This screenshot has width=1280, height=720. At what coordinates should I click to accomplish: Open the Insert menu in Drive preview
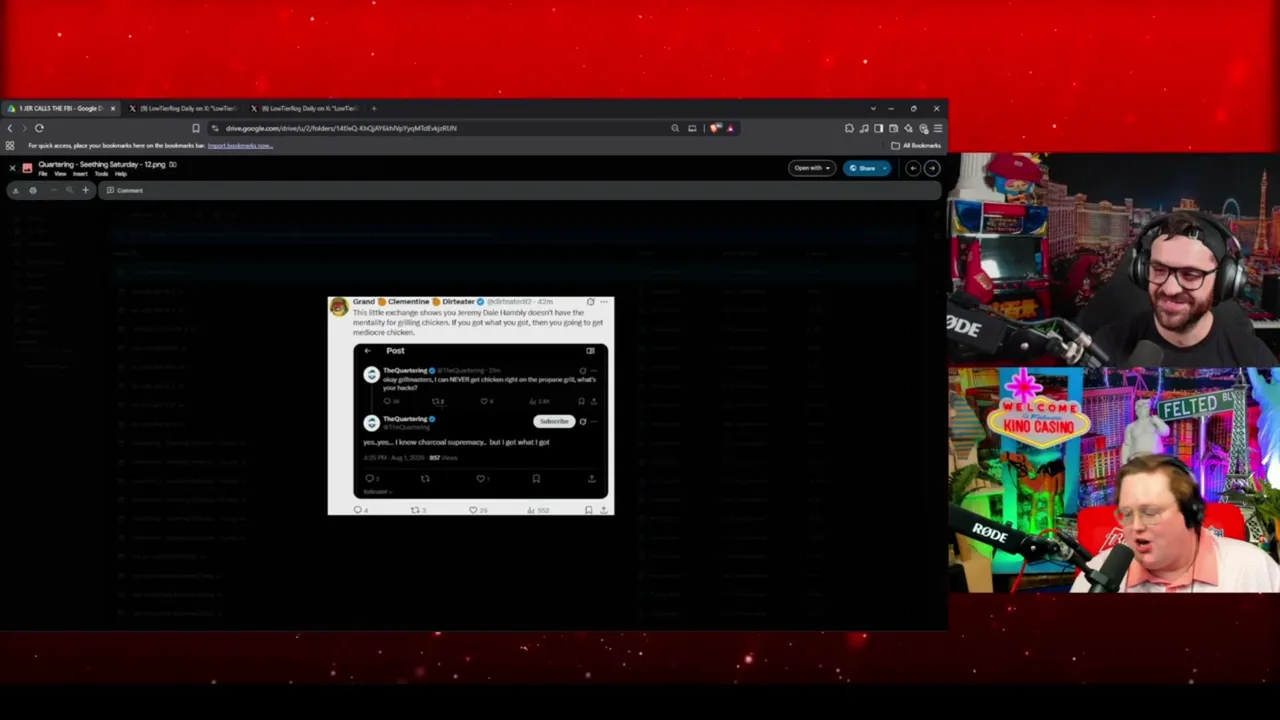80,174
